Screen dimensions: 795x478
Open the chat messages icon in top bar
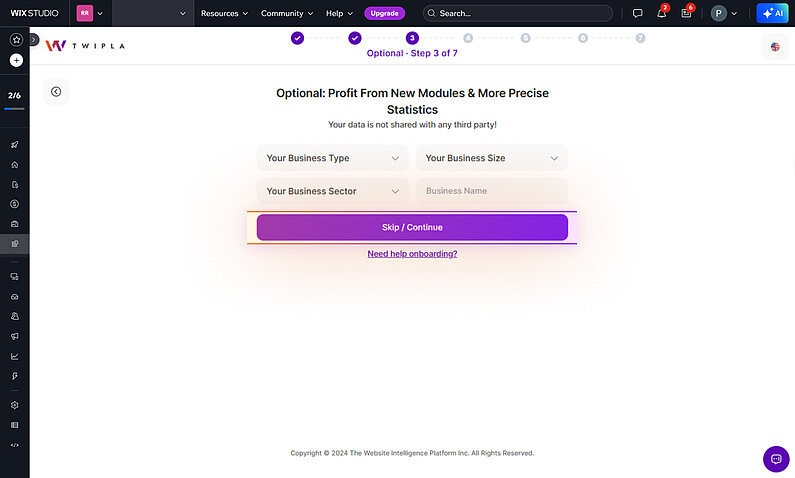click(x=637, y=14)
